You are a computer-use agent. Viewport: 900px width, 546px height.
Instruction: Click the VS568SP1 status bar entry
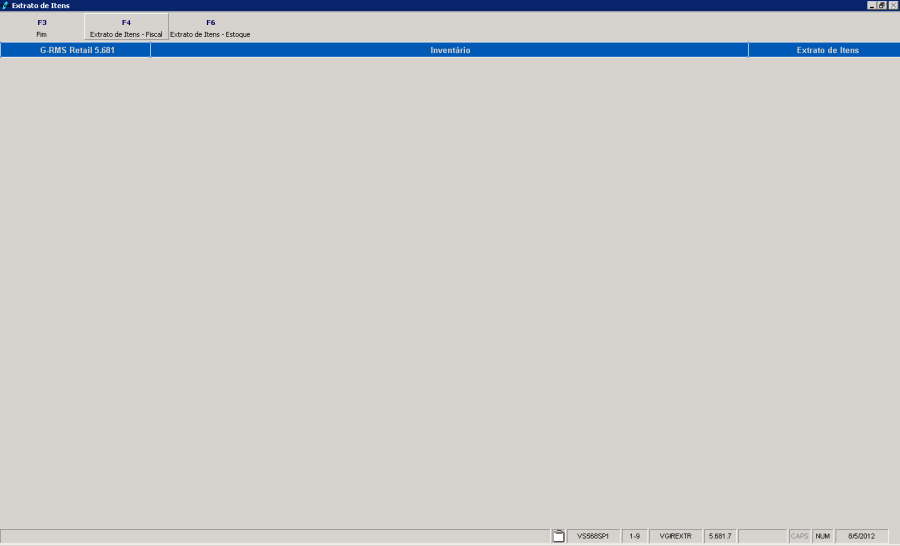tap(593, 536)
